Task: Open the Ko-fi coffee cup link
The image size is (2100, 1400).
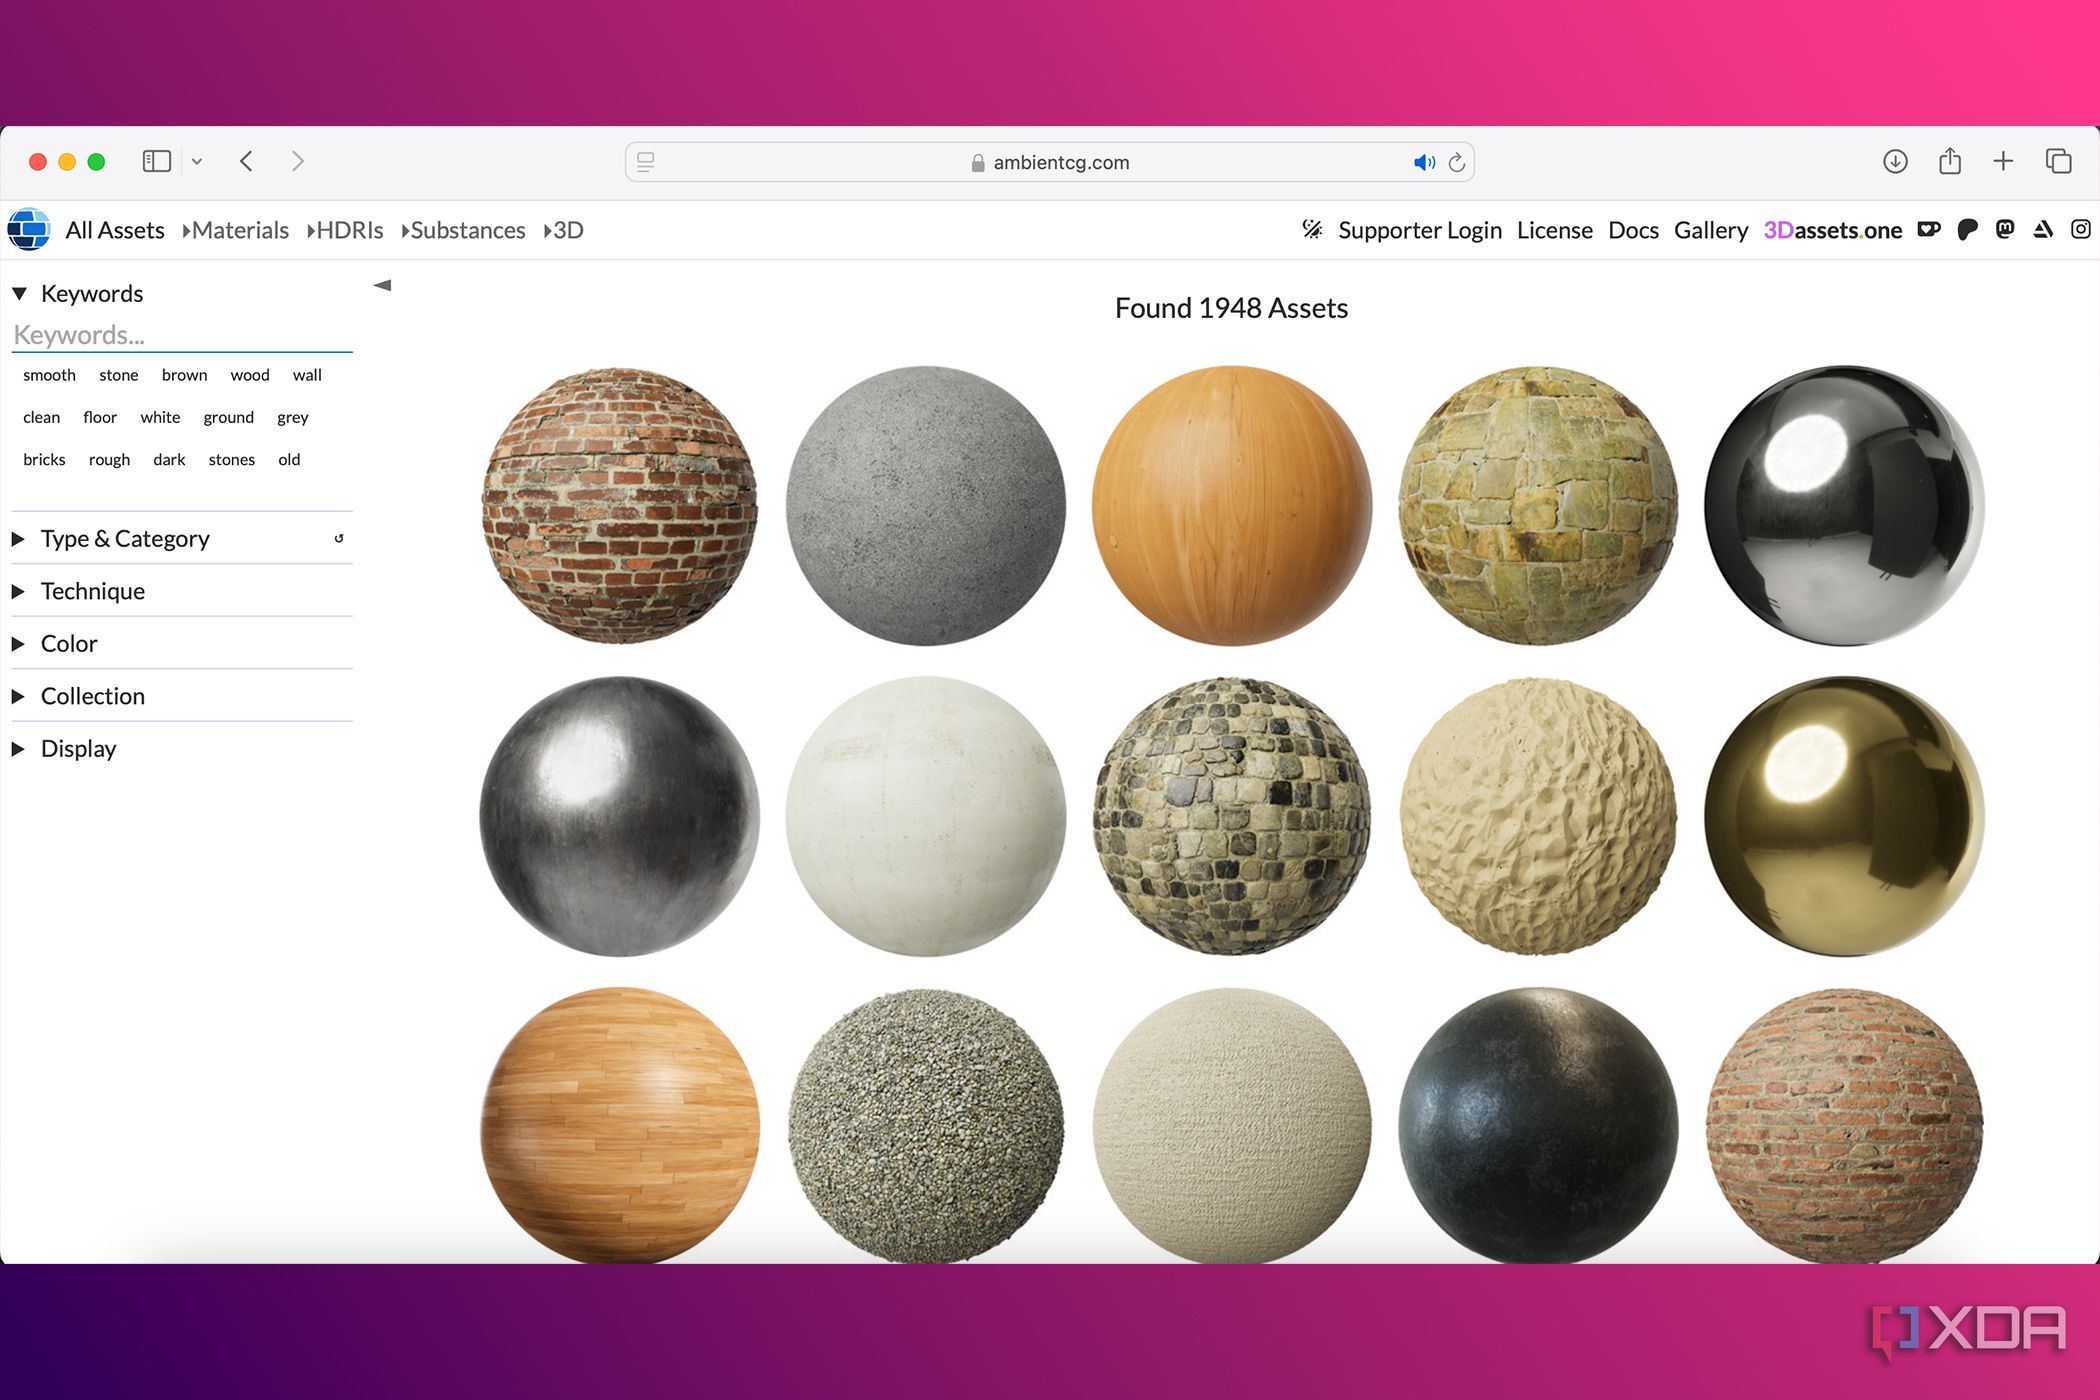Action: [x=1929, y=230]
